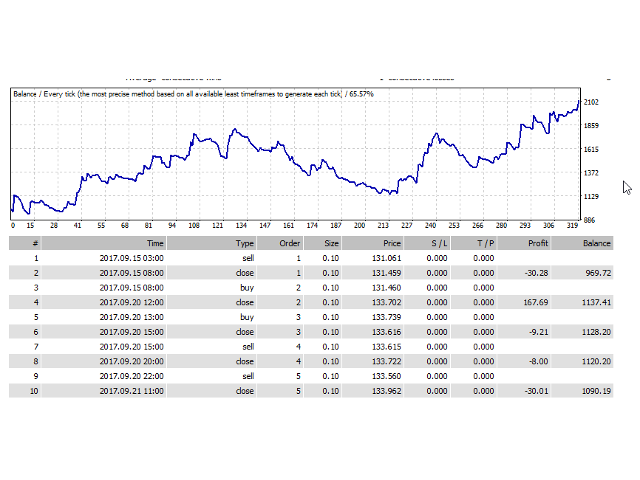
Task: Click the 2102 value on chart axis
Action: (591, 102)
